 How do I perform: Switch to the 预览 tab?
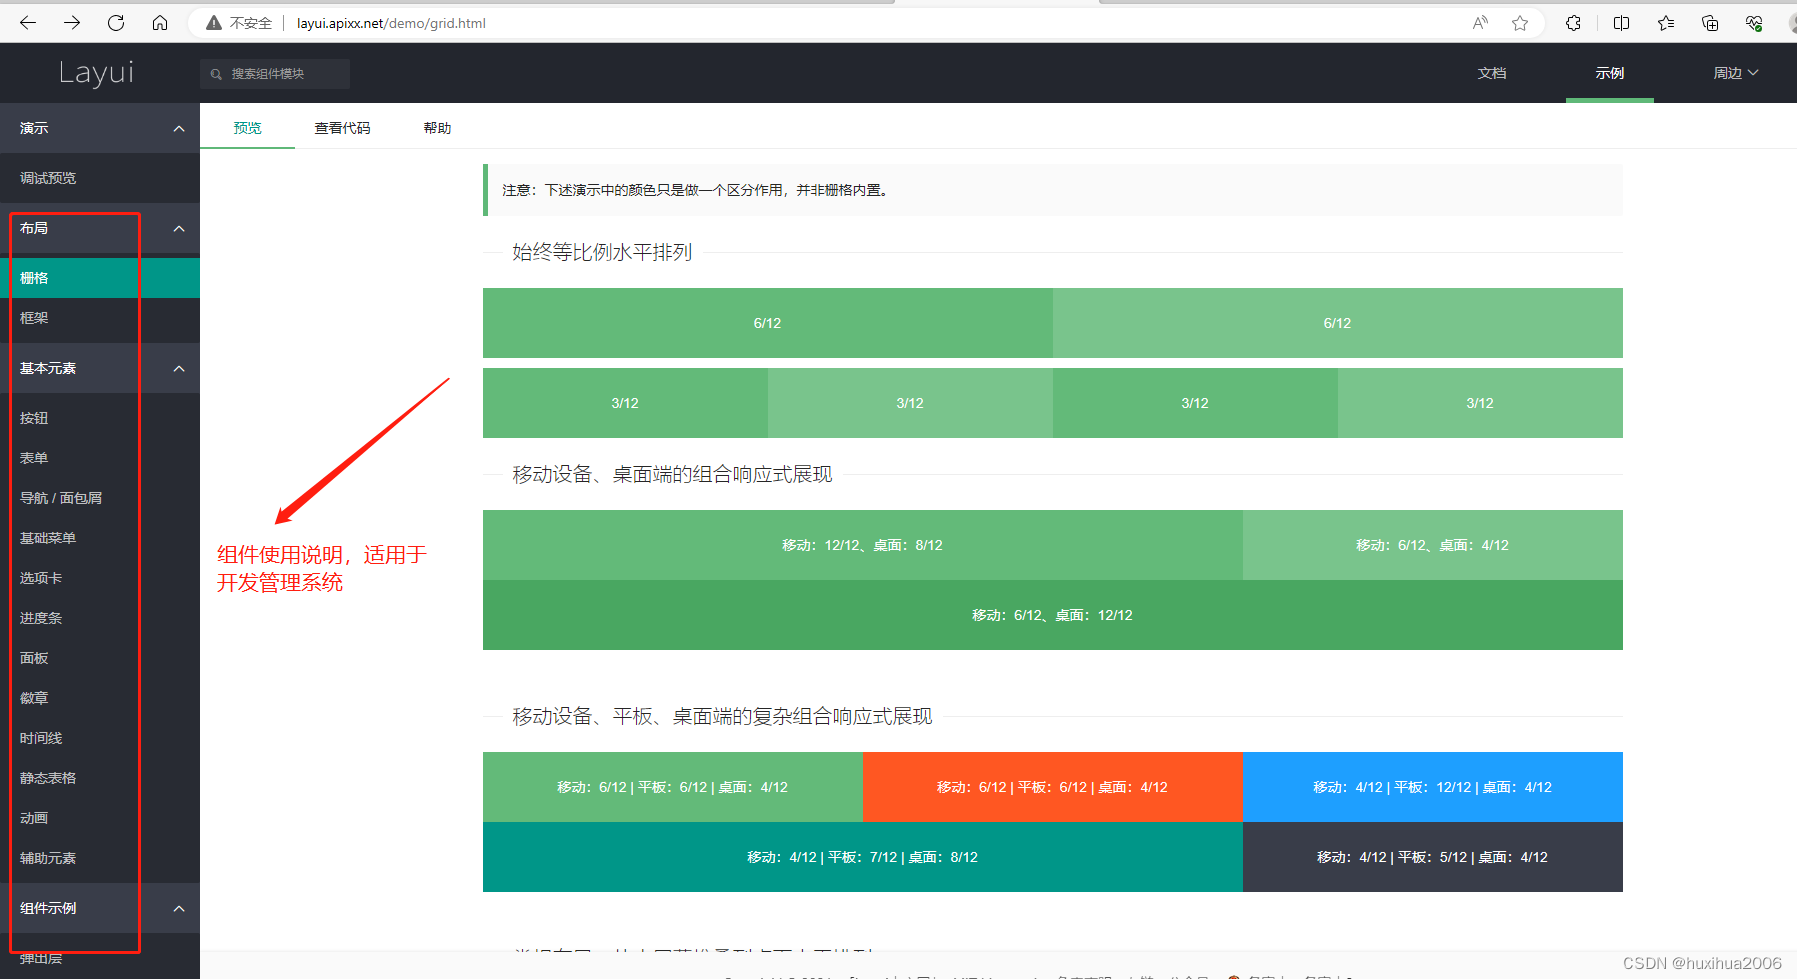coord(248,128)
